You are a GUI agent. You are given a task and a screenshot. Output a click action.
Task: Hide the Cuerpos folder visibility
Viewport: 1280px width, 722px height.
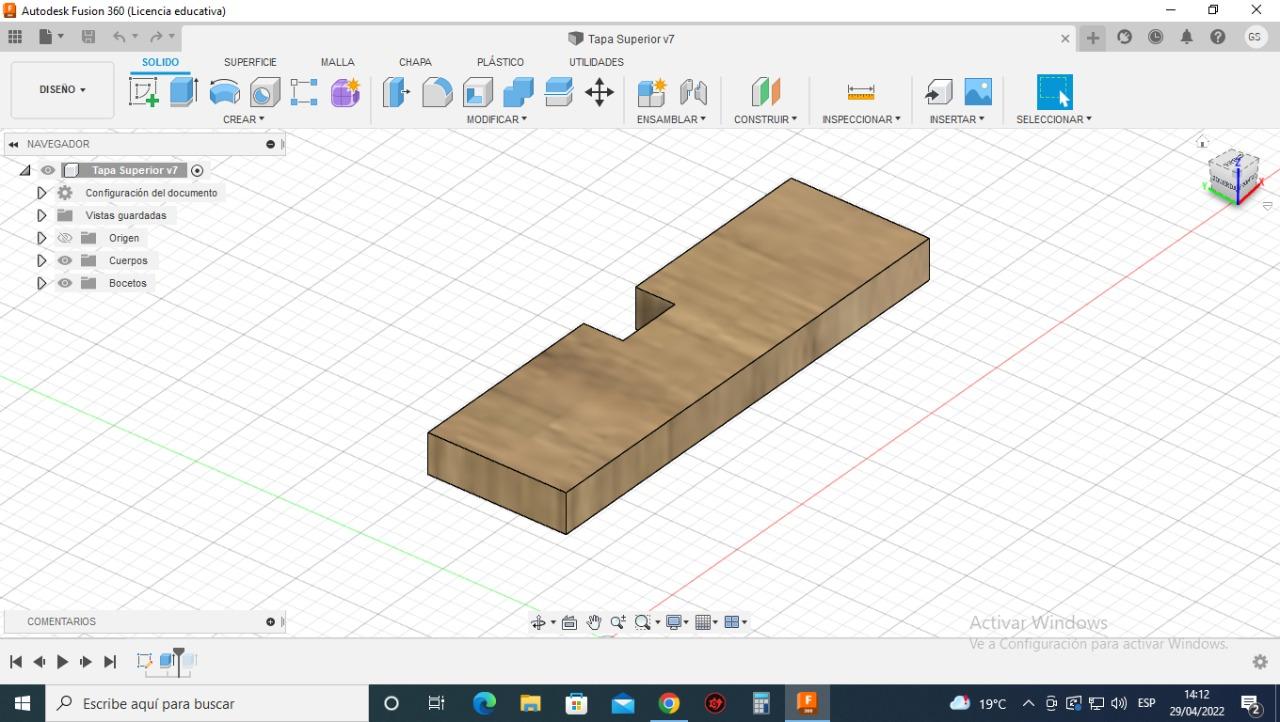[x=65, y=261]
